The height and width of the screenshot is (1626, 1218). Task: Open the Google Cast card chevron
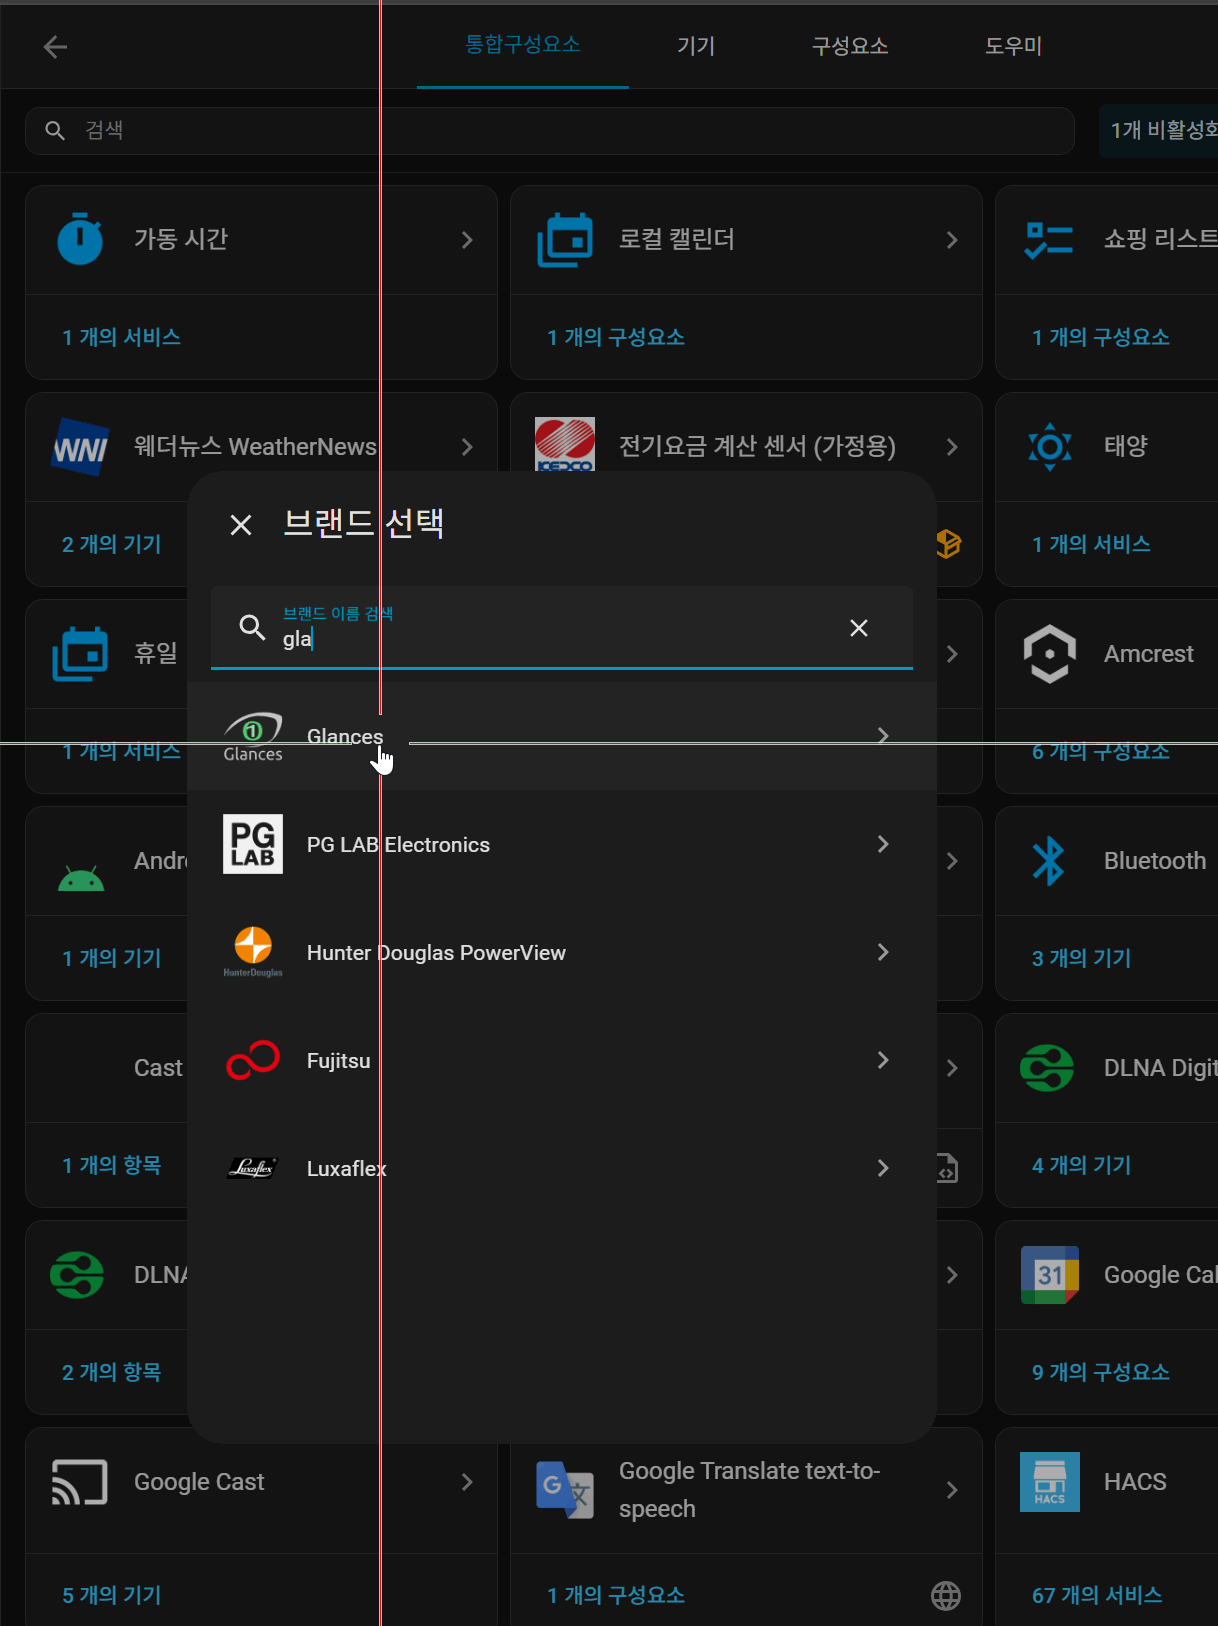[467, 1482]
